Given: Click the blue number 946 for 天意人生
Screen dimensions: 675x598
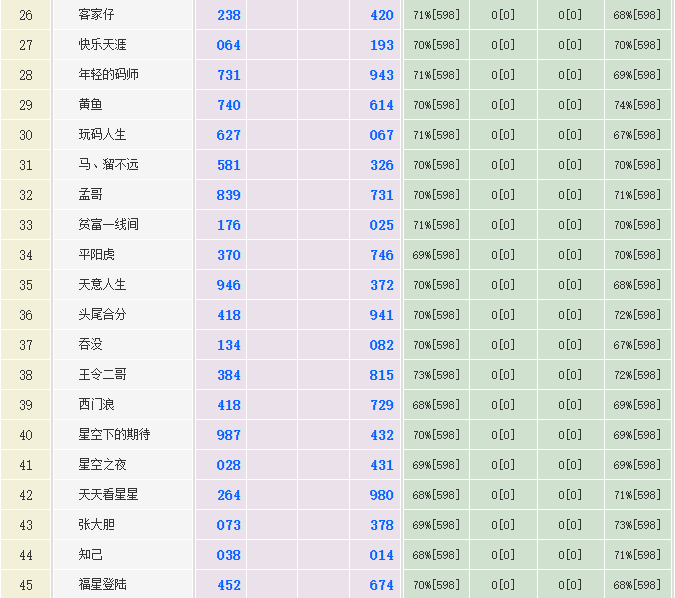Looking at the screenshot, I should [x=229, y=285].
